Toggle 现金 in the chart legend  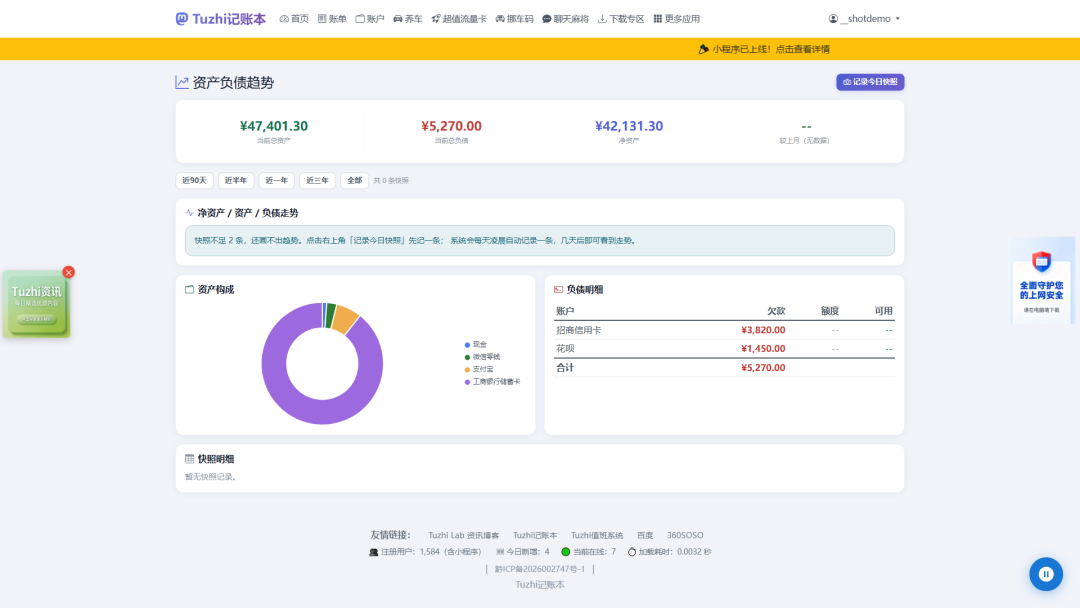[476, 344]
